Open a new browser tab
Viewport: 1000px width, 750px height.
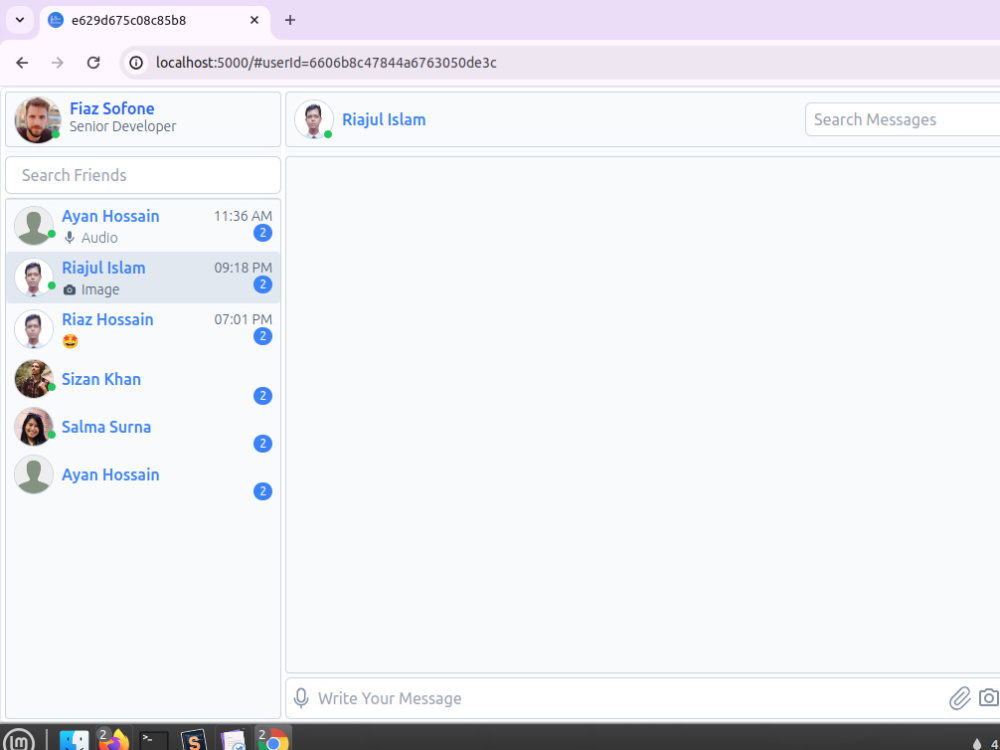tap(290, 20)
